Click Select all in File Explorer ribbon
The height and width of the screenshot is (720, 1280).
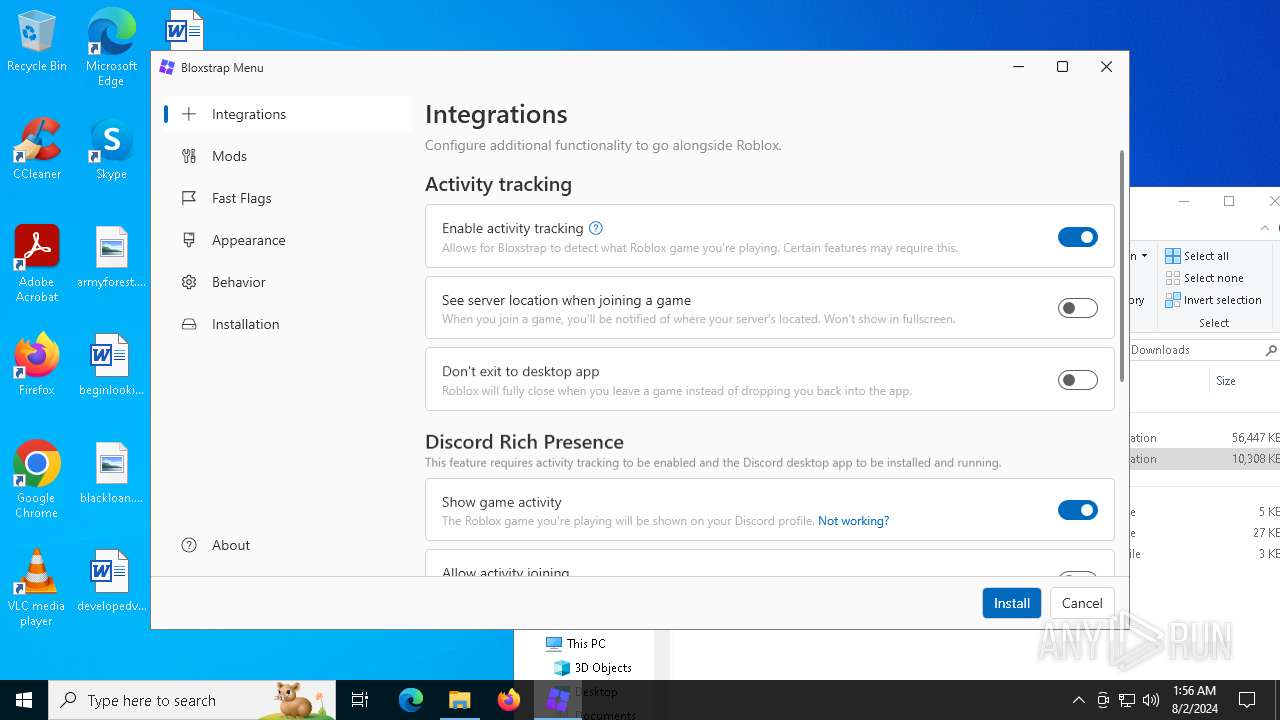1198,256
